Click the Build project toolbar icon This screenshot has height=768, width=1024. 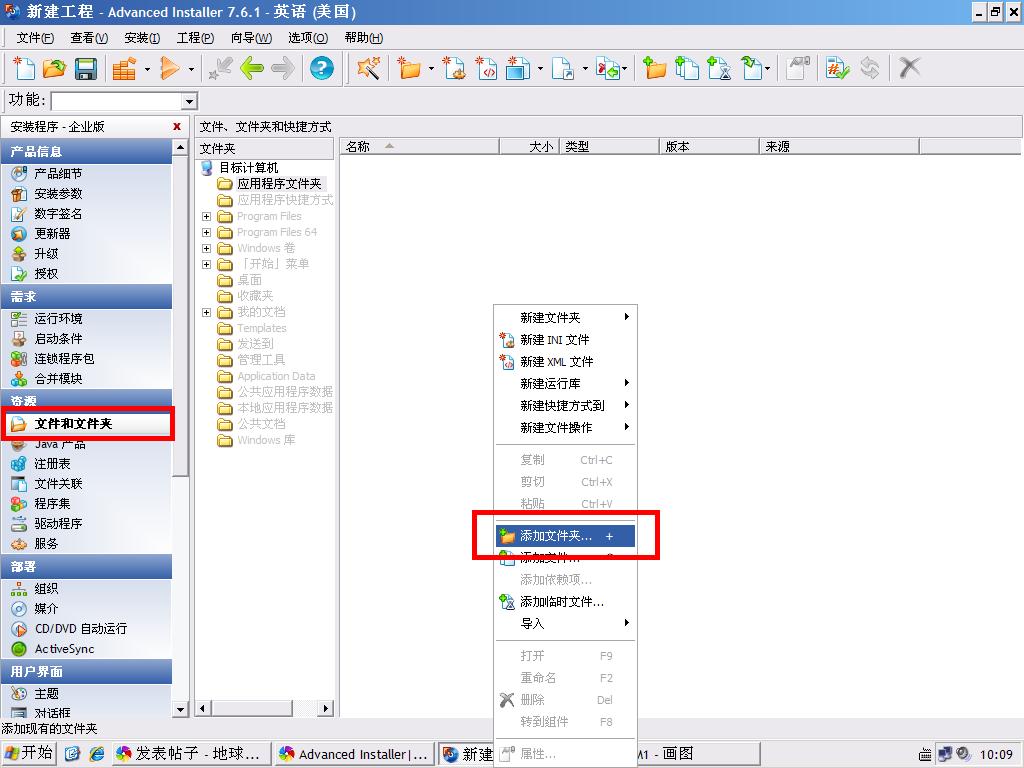coord(124,68)
